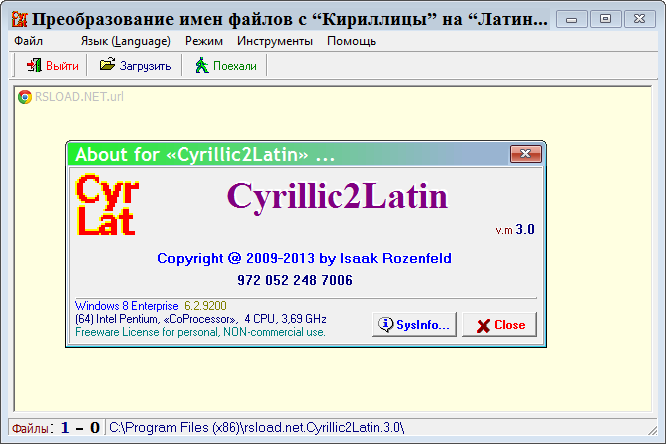Viewport: 666px width, 444px height.
Task: Open the Режим menu
Action: (x=203, y=41)
